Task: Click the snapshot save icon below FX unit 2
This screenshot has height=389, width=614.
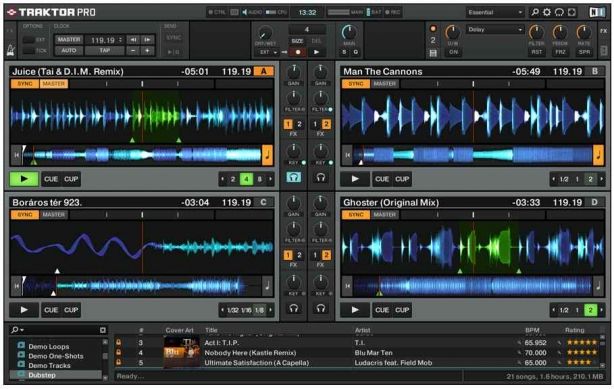Action: pyautogui.click(x=433, y=52)
